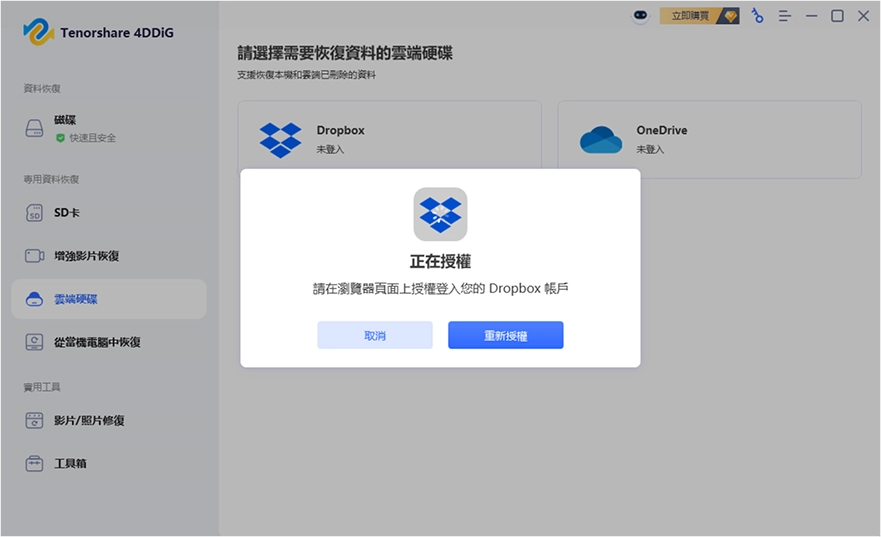This screenshot has height=537, width=881.
Task: Select the 磁碟 disk drive icon
Action: (34, 128)
